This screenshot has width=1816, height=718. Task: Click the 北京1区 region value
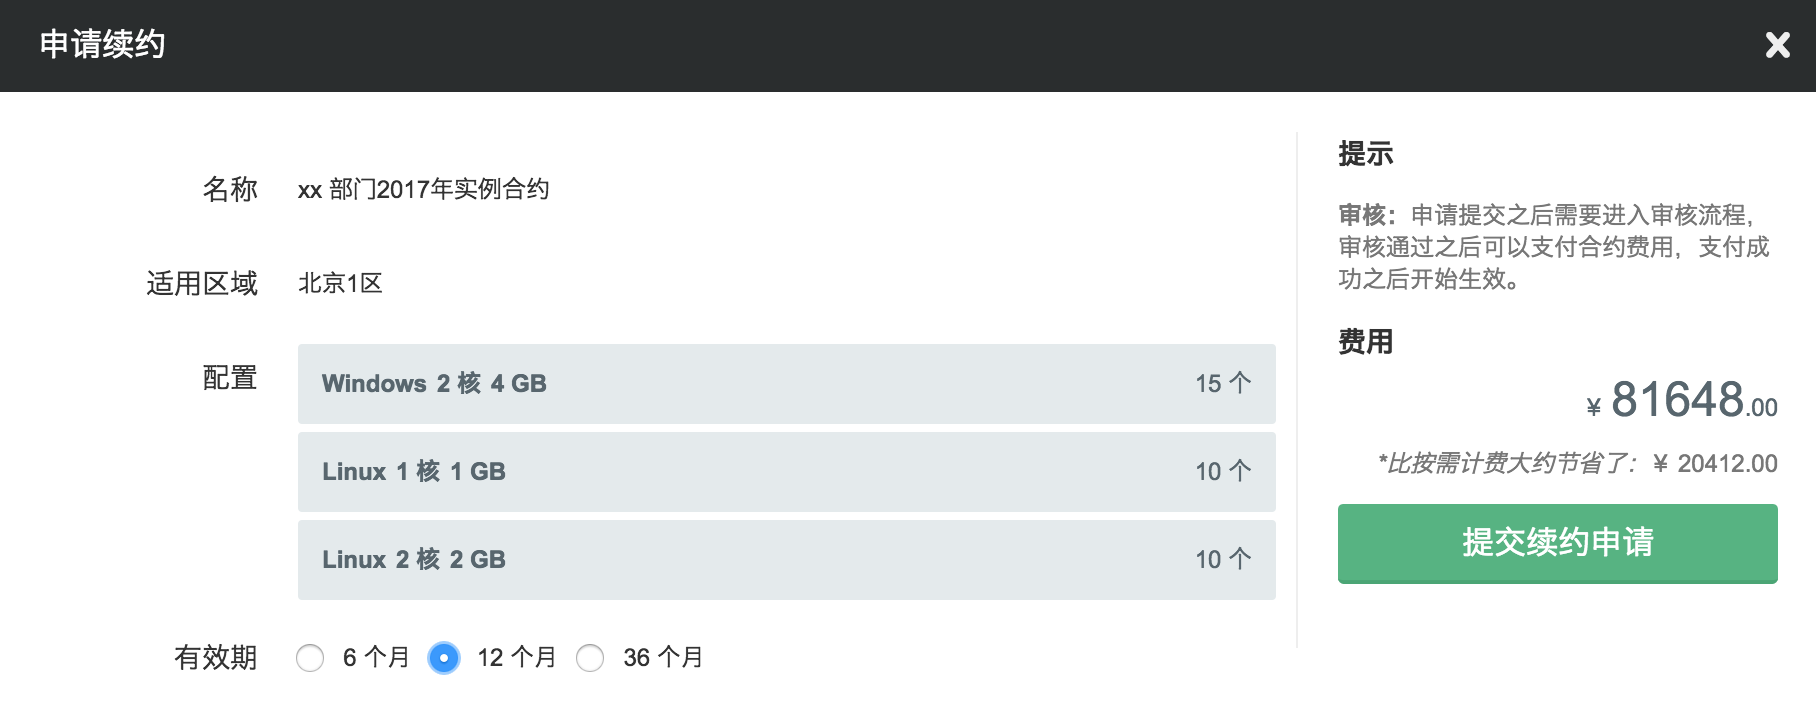click(x=340, y=283)
